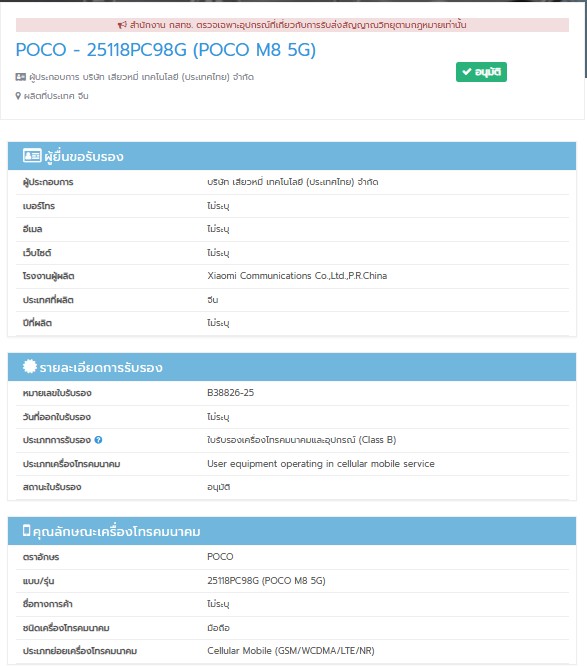Viewport: 587px width, 666px height.
Task: Click the โรงงานผู้ผลิต row label
Action: point(48,277)
